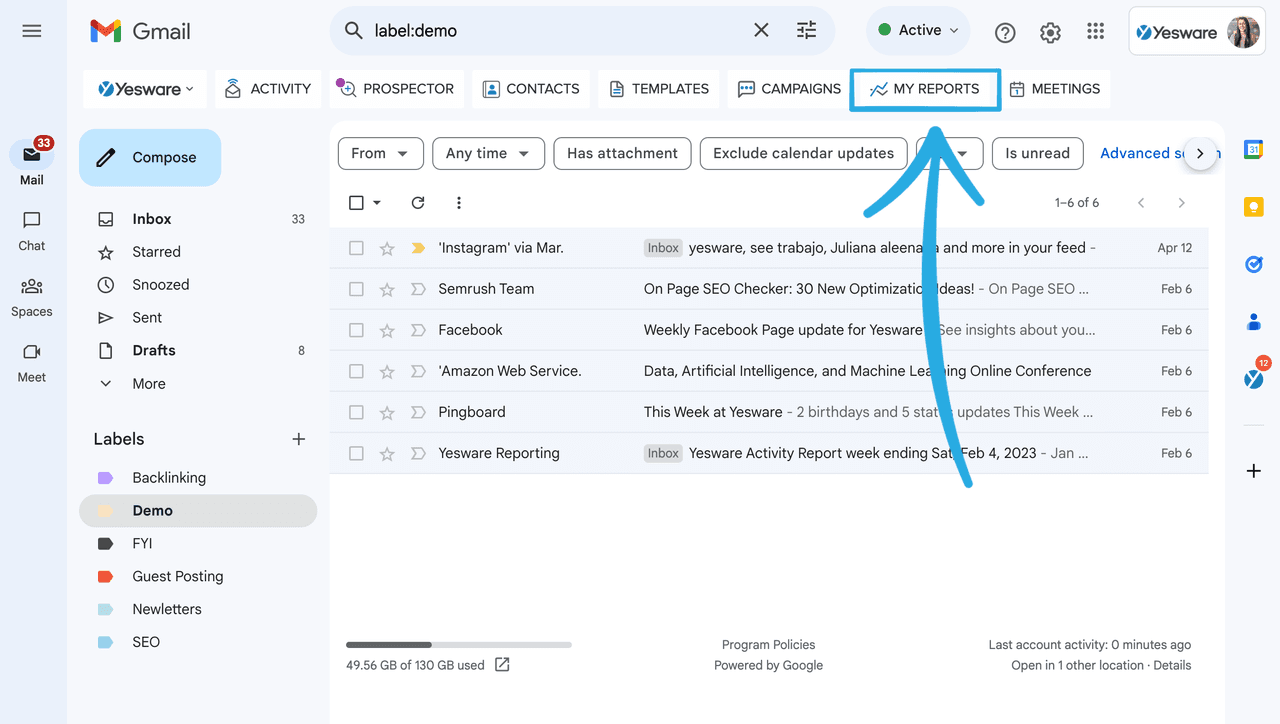The width and height of the screenshot is (1280, 724).
Task: Click the search options filter icon
Action: pyautogui.click(x=806, y=31)
